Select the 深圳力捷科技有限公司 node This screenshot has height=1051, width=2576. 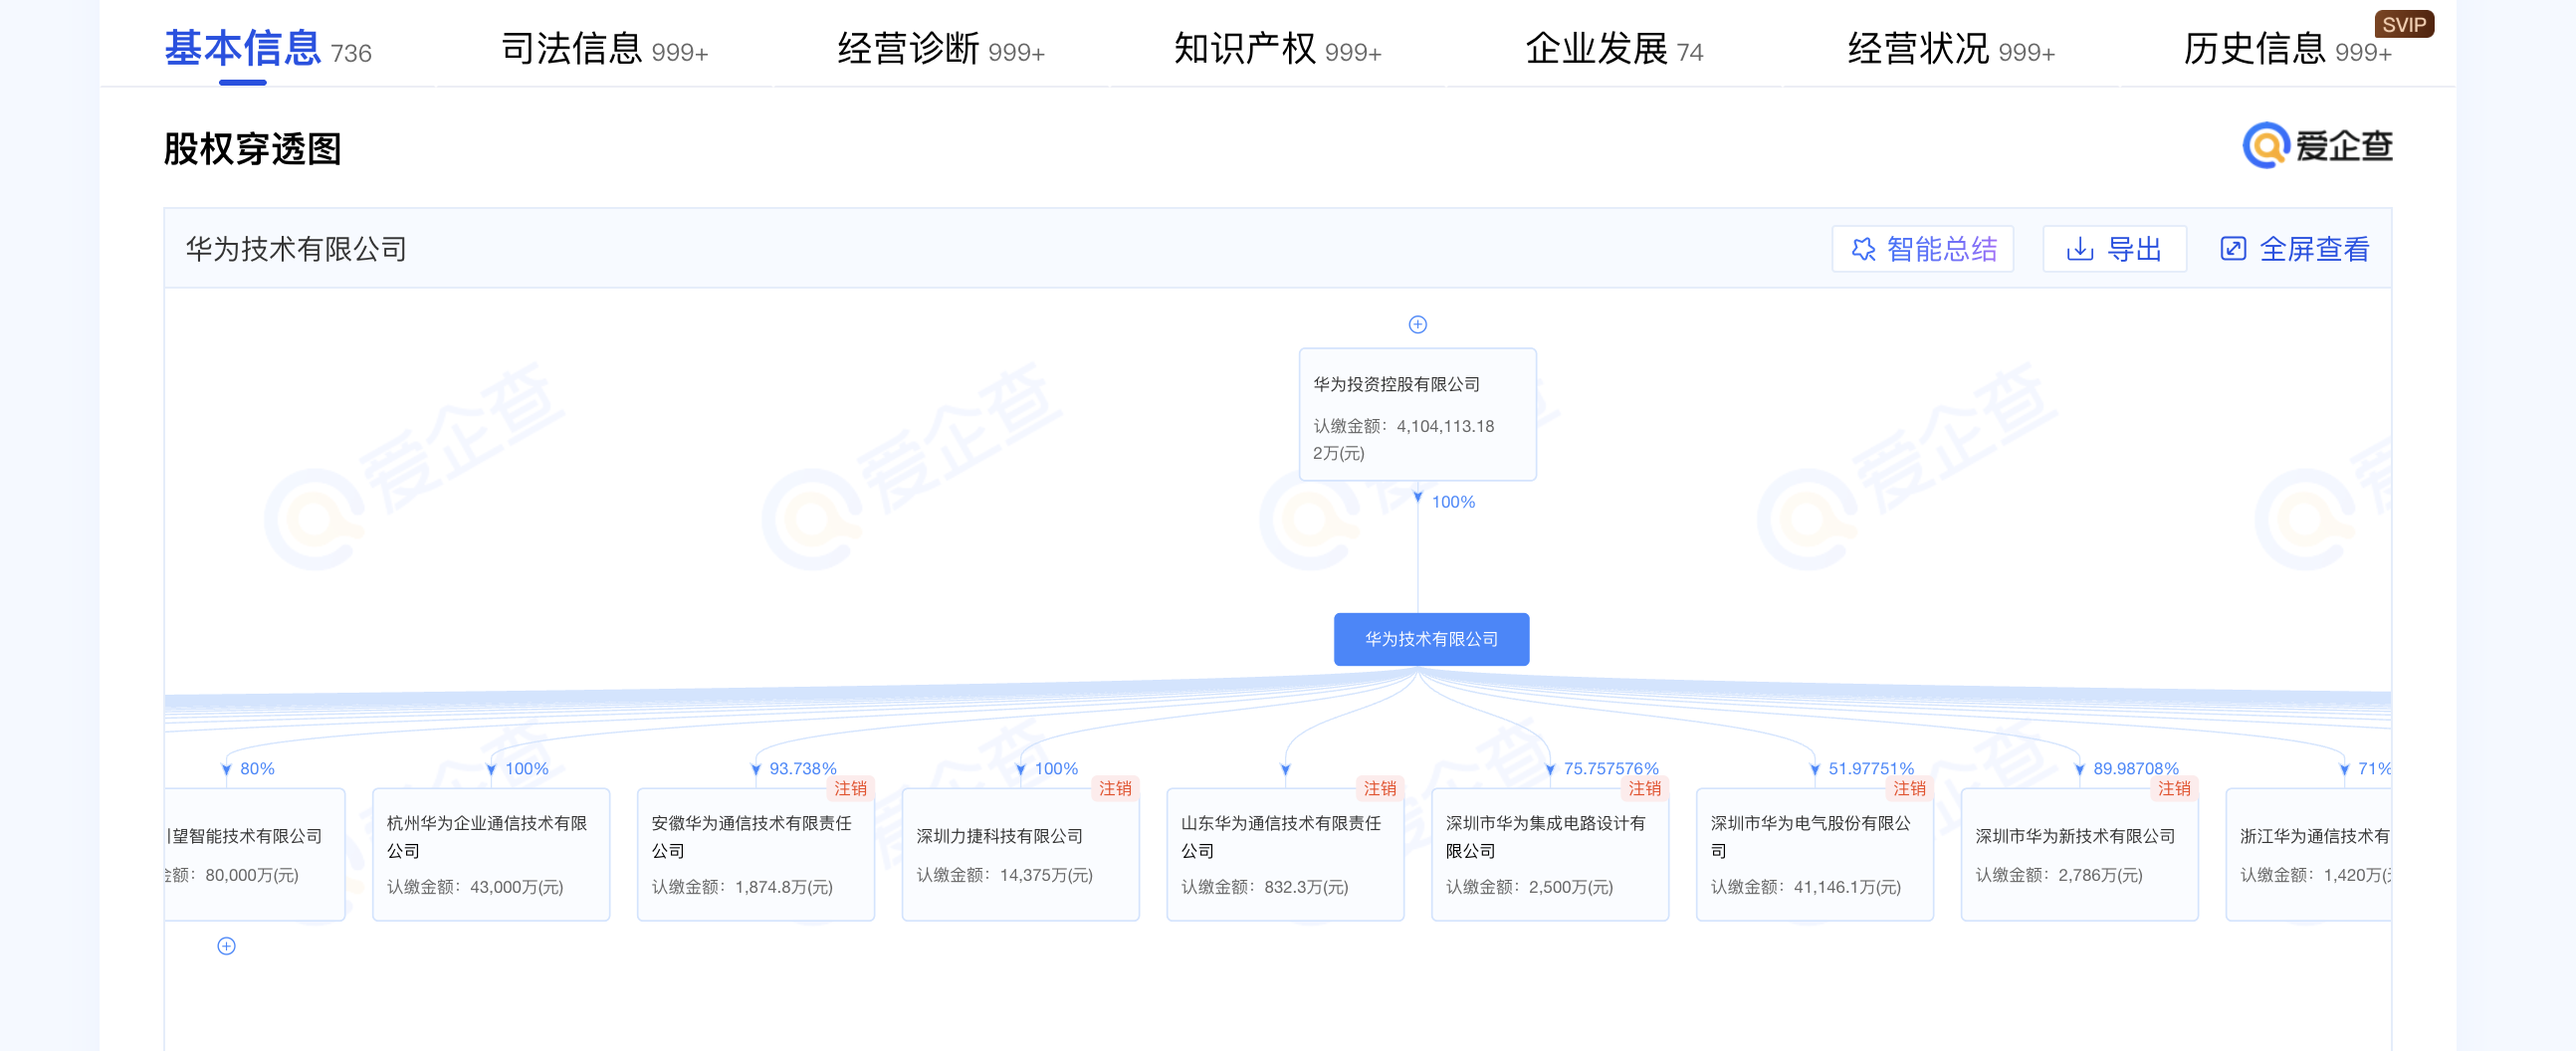(x=1020, y=854)
